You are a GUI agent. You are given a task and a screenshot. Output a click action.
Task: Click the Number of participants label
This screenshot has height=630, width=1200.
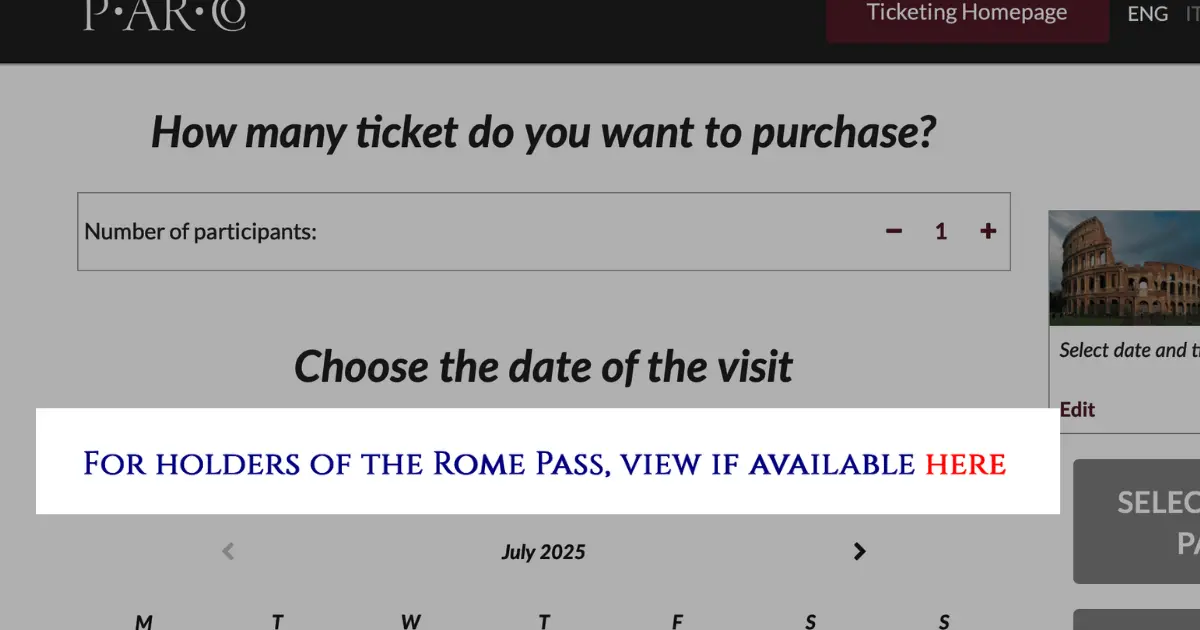click(x=200, y=232)
